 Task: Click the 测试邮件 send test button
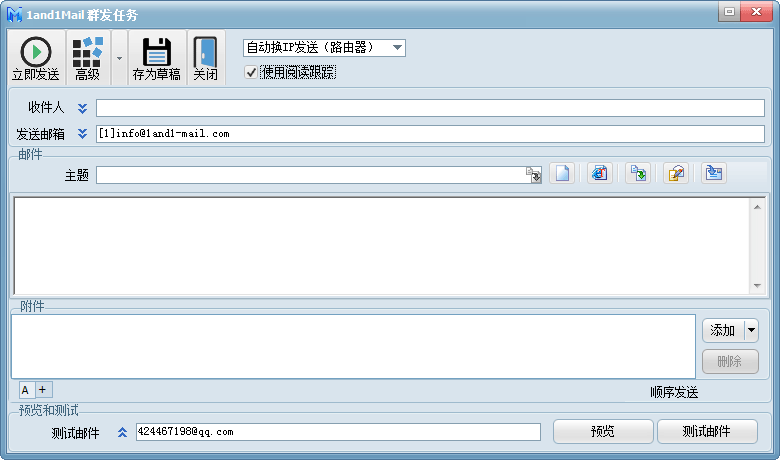click(x=707, y=431)
